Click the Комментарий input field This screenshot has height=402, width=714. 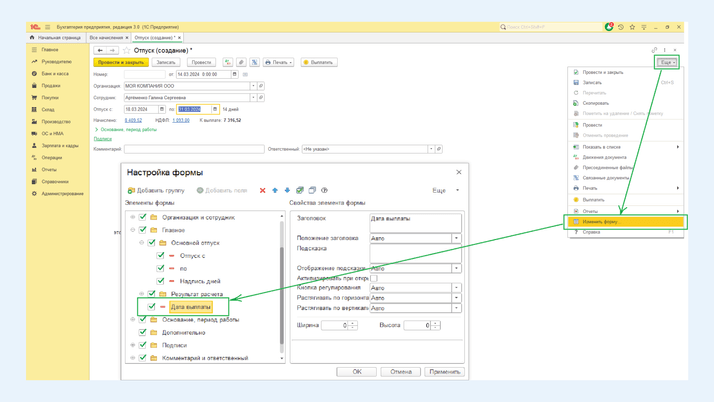194,149
